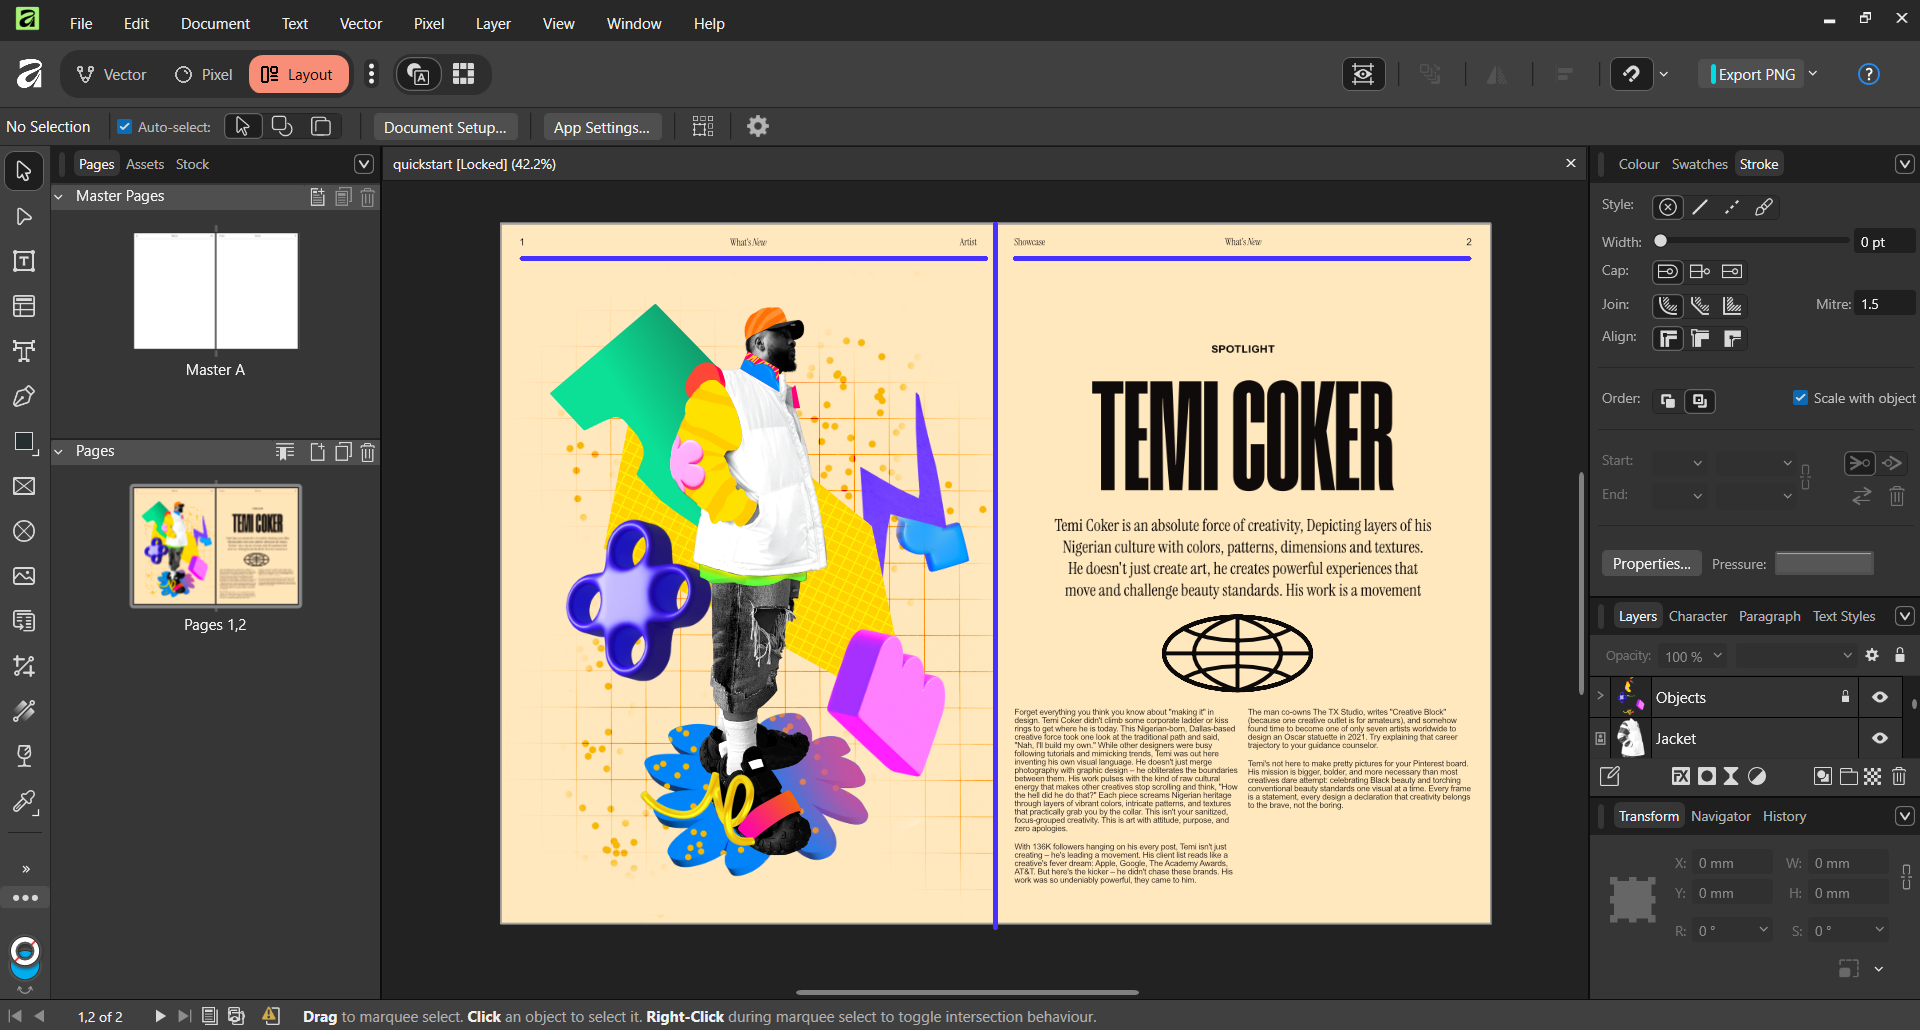Click the Document Setup button
This screenshot has height=1030, width=1920.
tap(445, 127)
